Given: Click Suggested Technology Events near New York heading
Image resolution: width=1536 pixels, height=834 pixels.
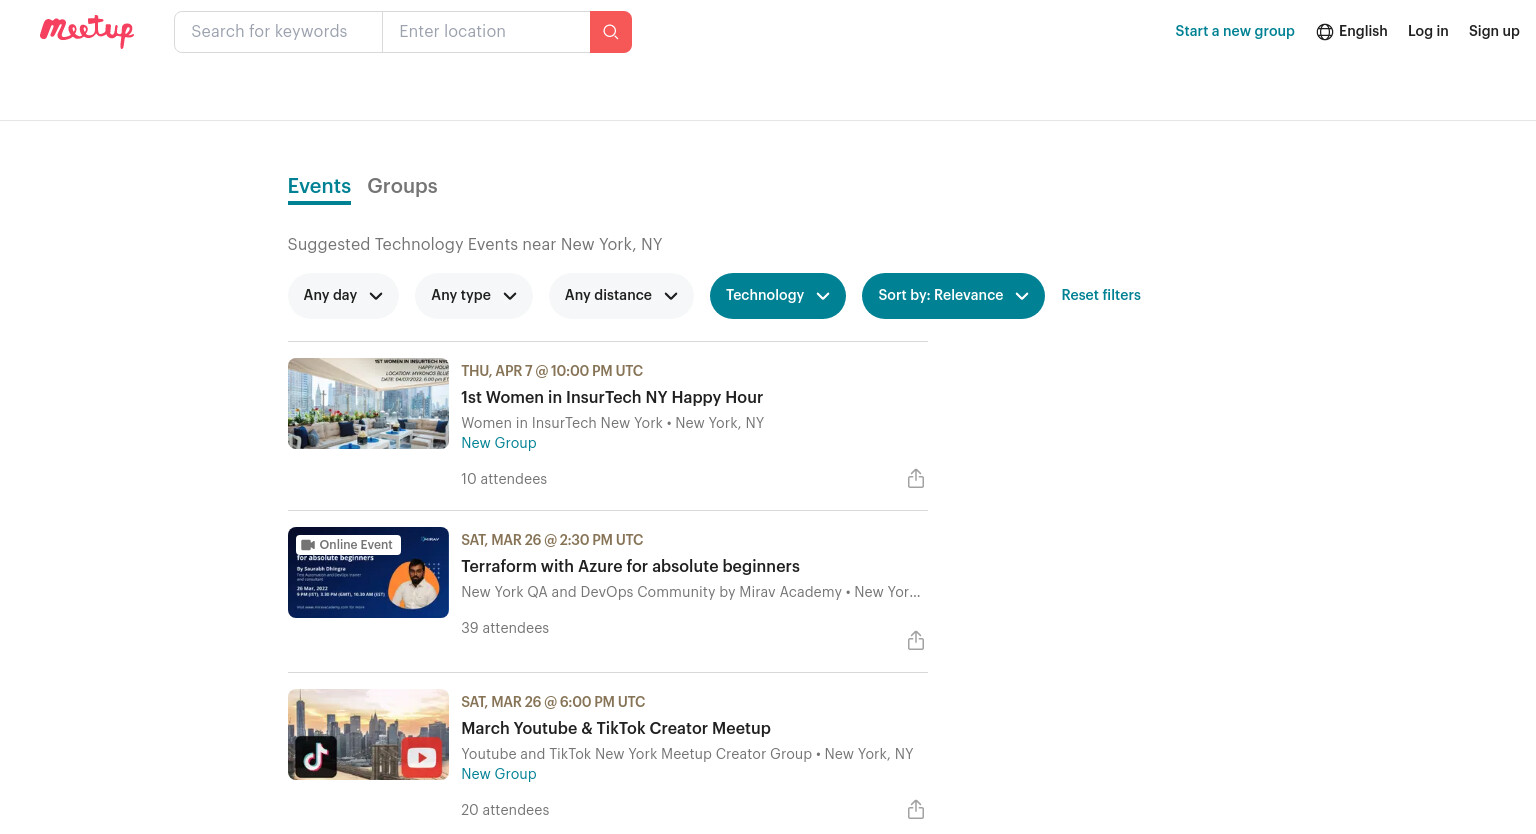Looking at the screenshot, I should tap(475, 245).
